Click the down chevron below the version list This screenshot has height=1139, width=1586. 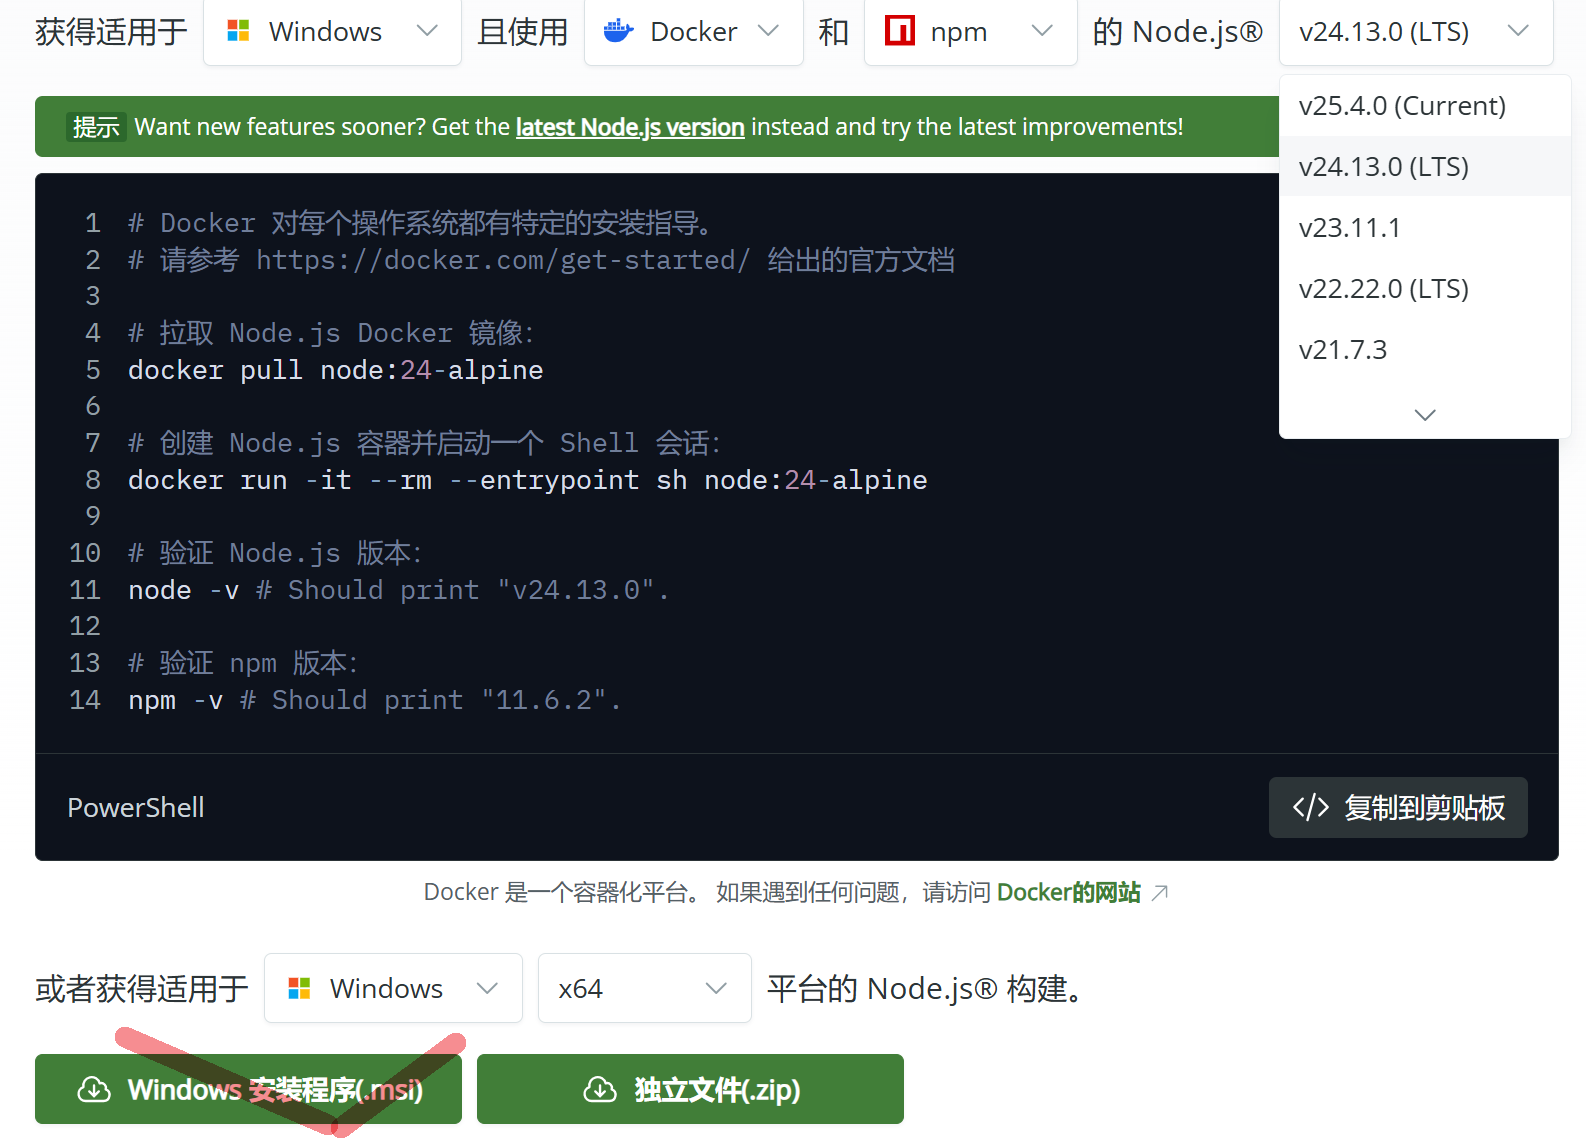(x=1425, y=414)
